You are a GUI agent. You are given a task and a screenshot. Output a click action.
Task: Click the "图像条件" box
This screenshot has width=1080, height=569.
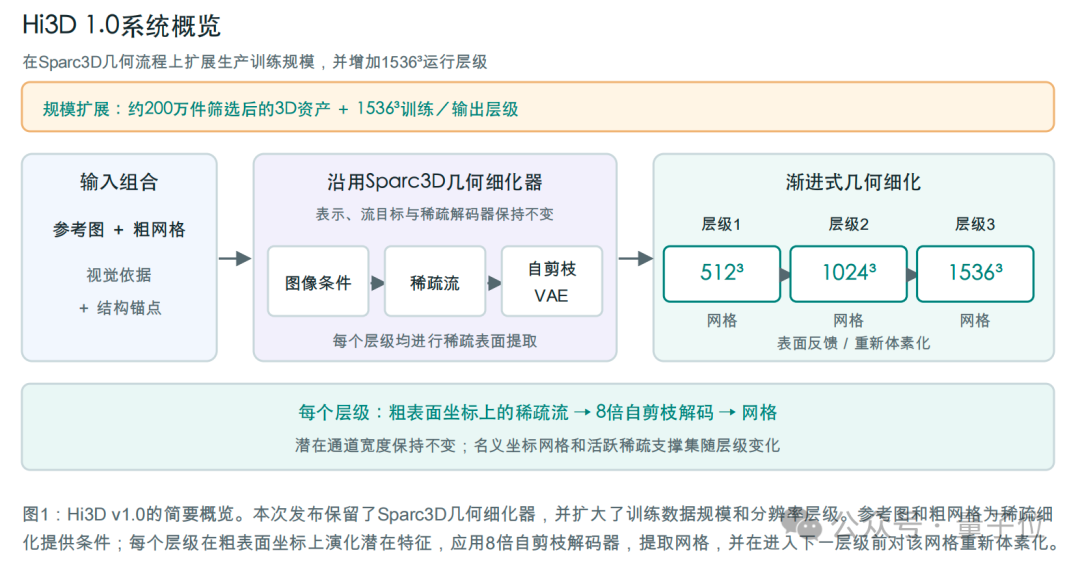point(318,282)
